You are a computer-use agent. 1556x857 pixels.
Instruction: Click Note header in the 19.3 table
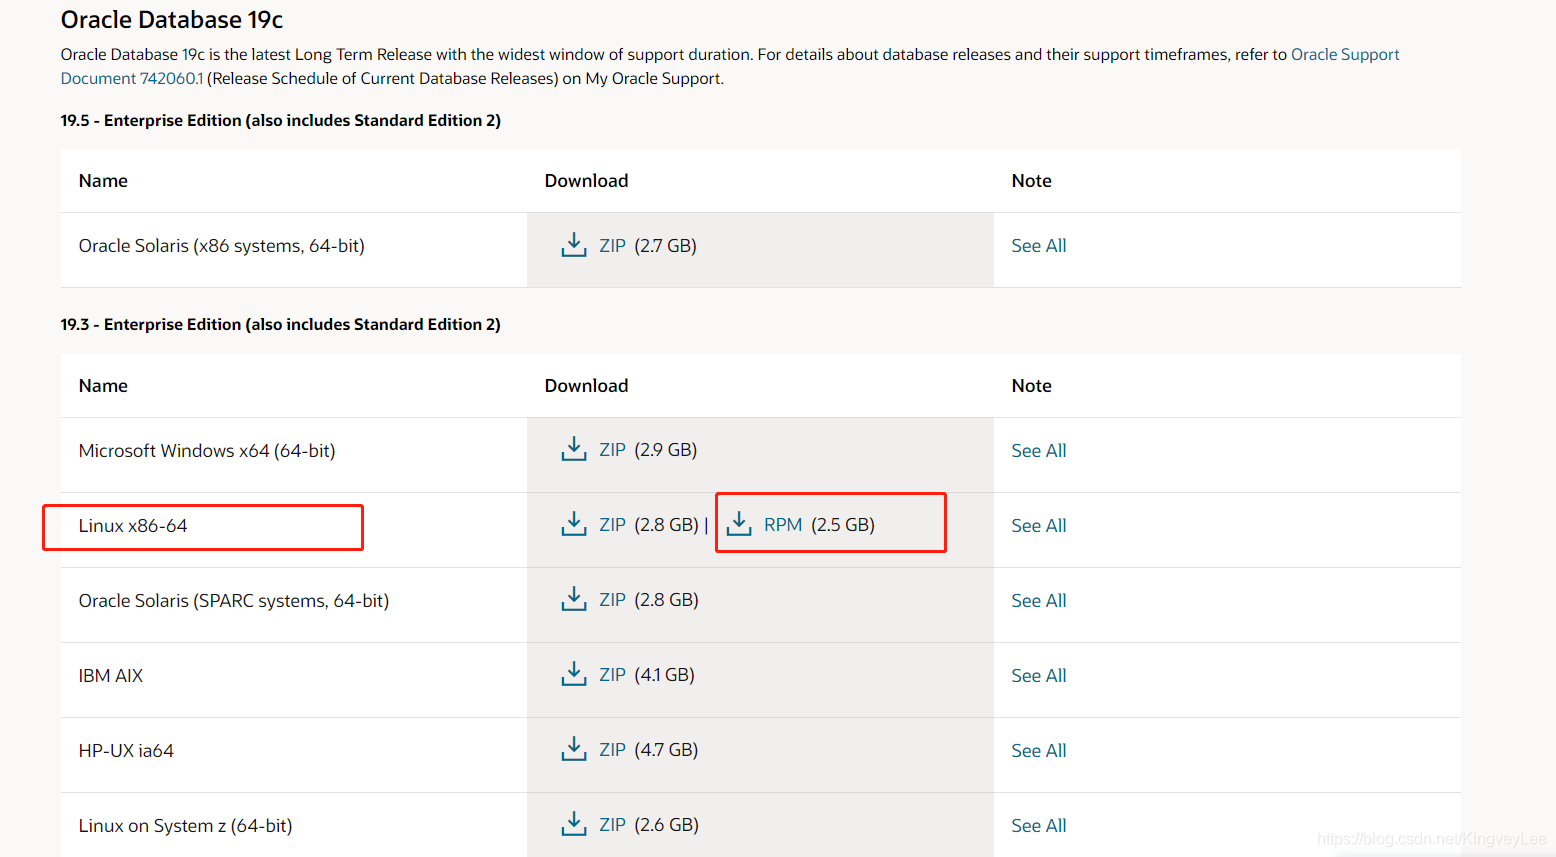coord(1032,386)
